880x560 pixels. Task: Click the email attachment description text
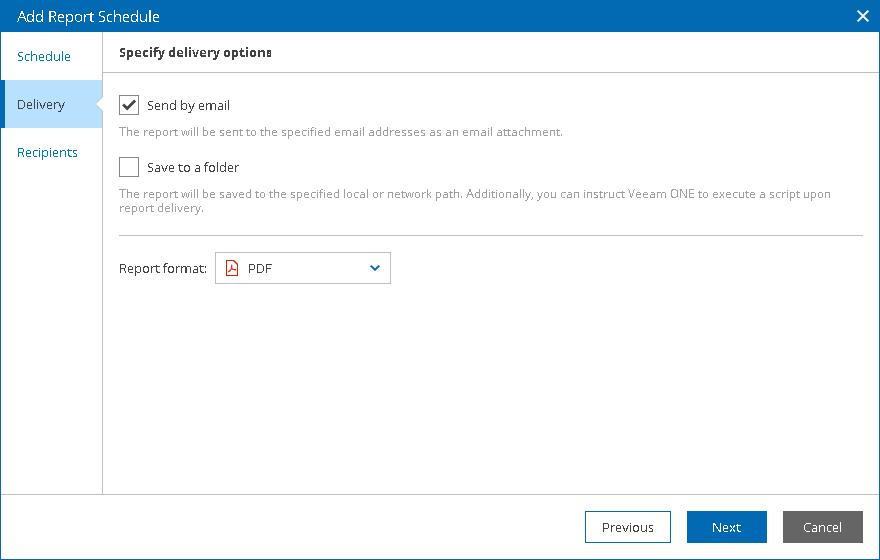point(340,132)
